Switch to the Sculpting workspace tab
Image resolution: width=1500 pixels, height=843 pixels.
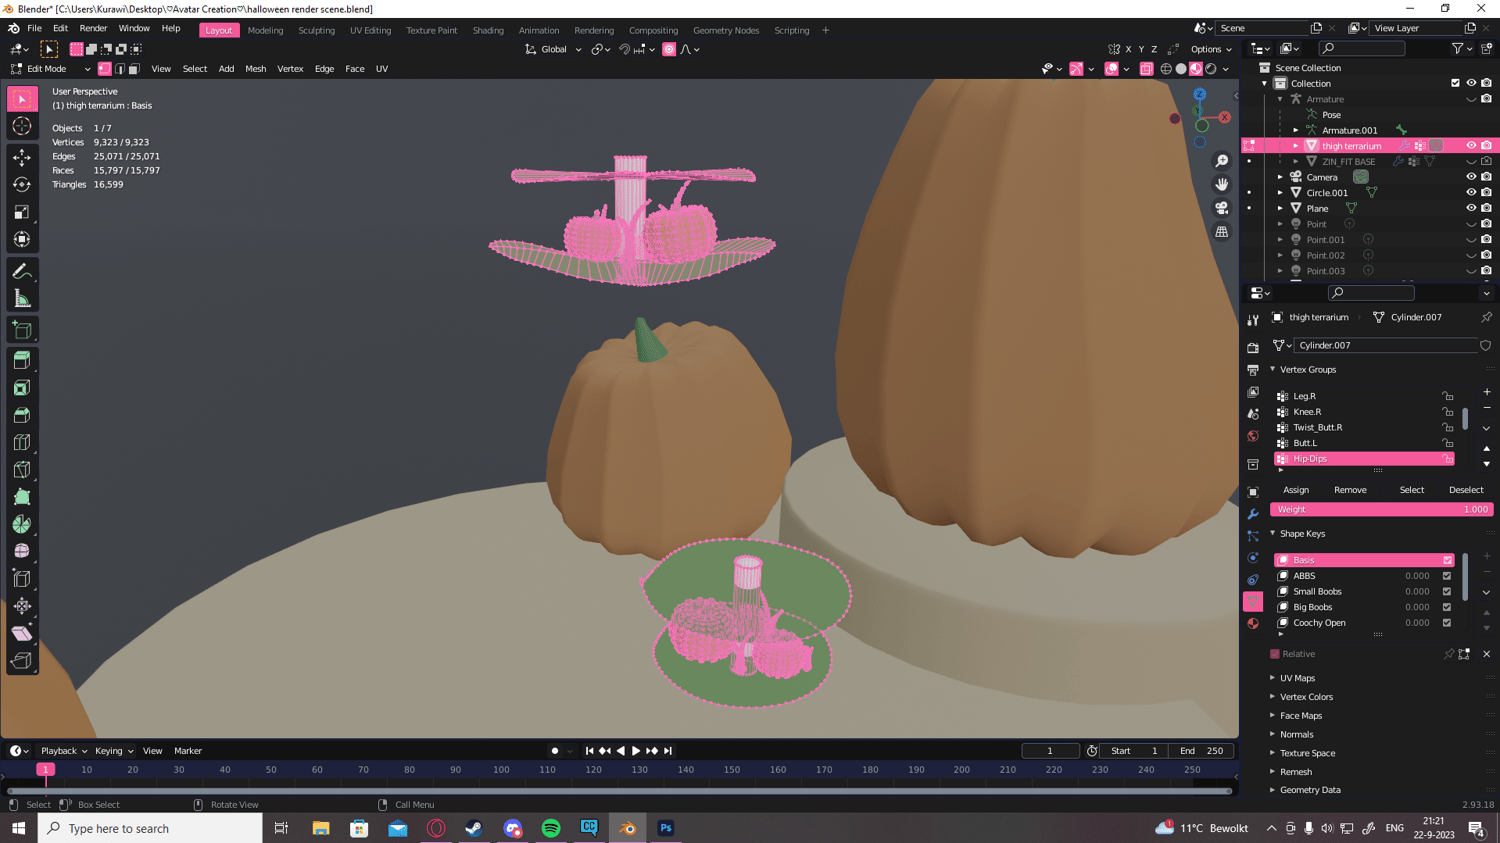click(x=316, y=30)
